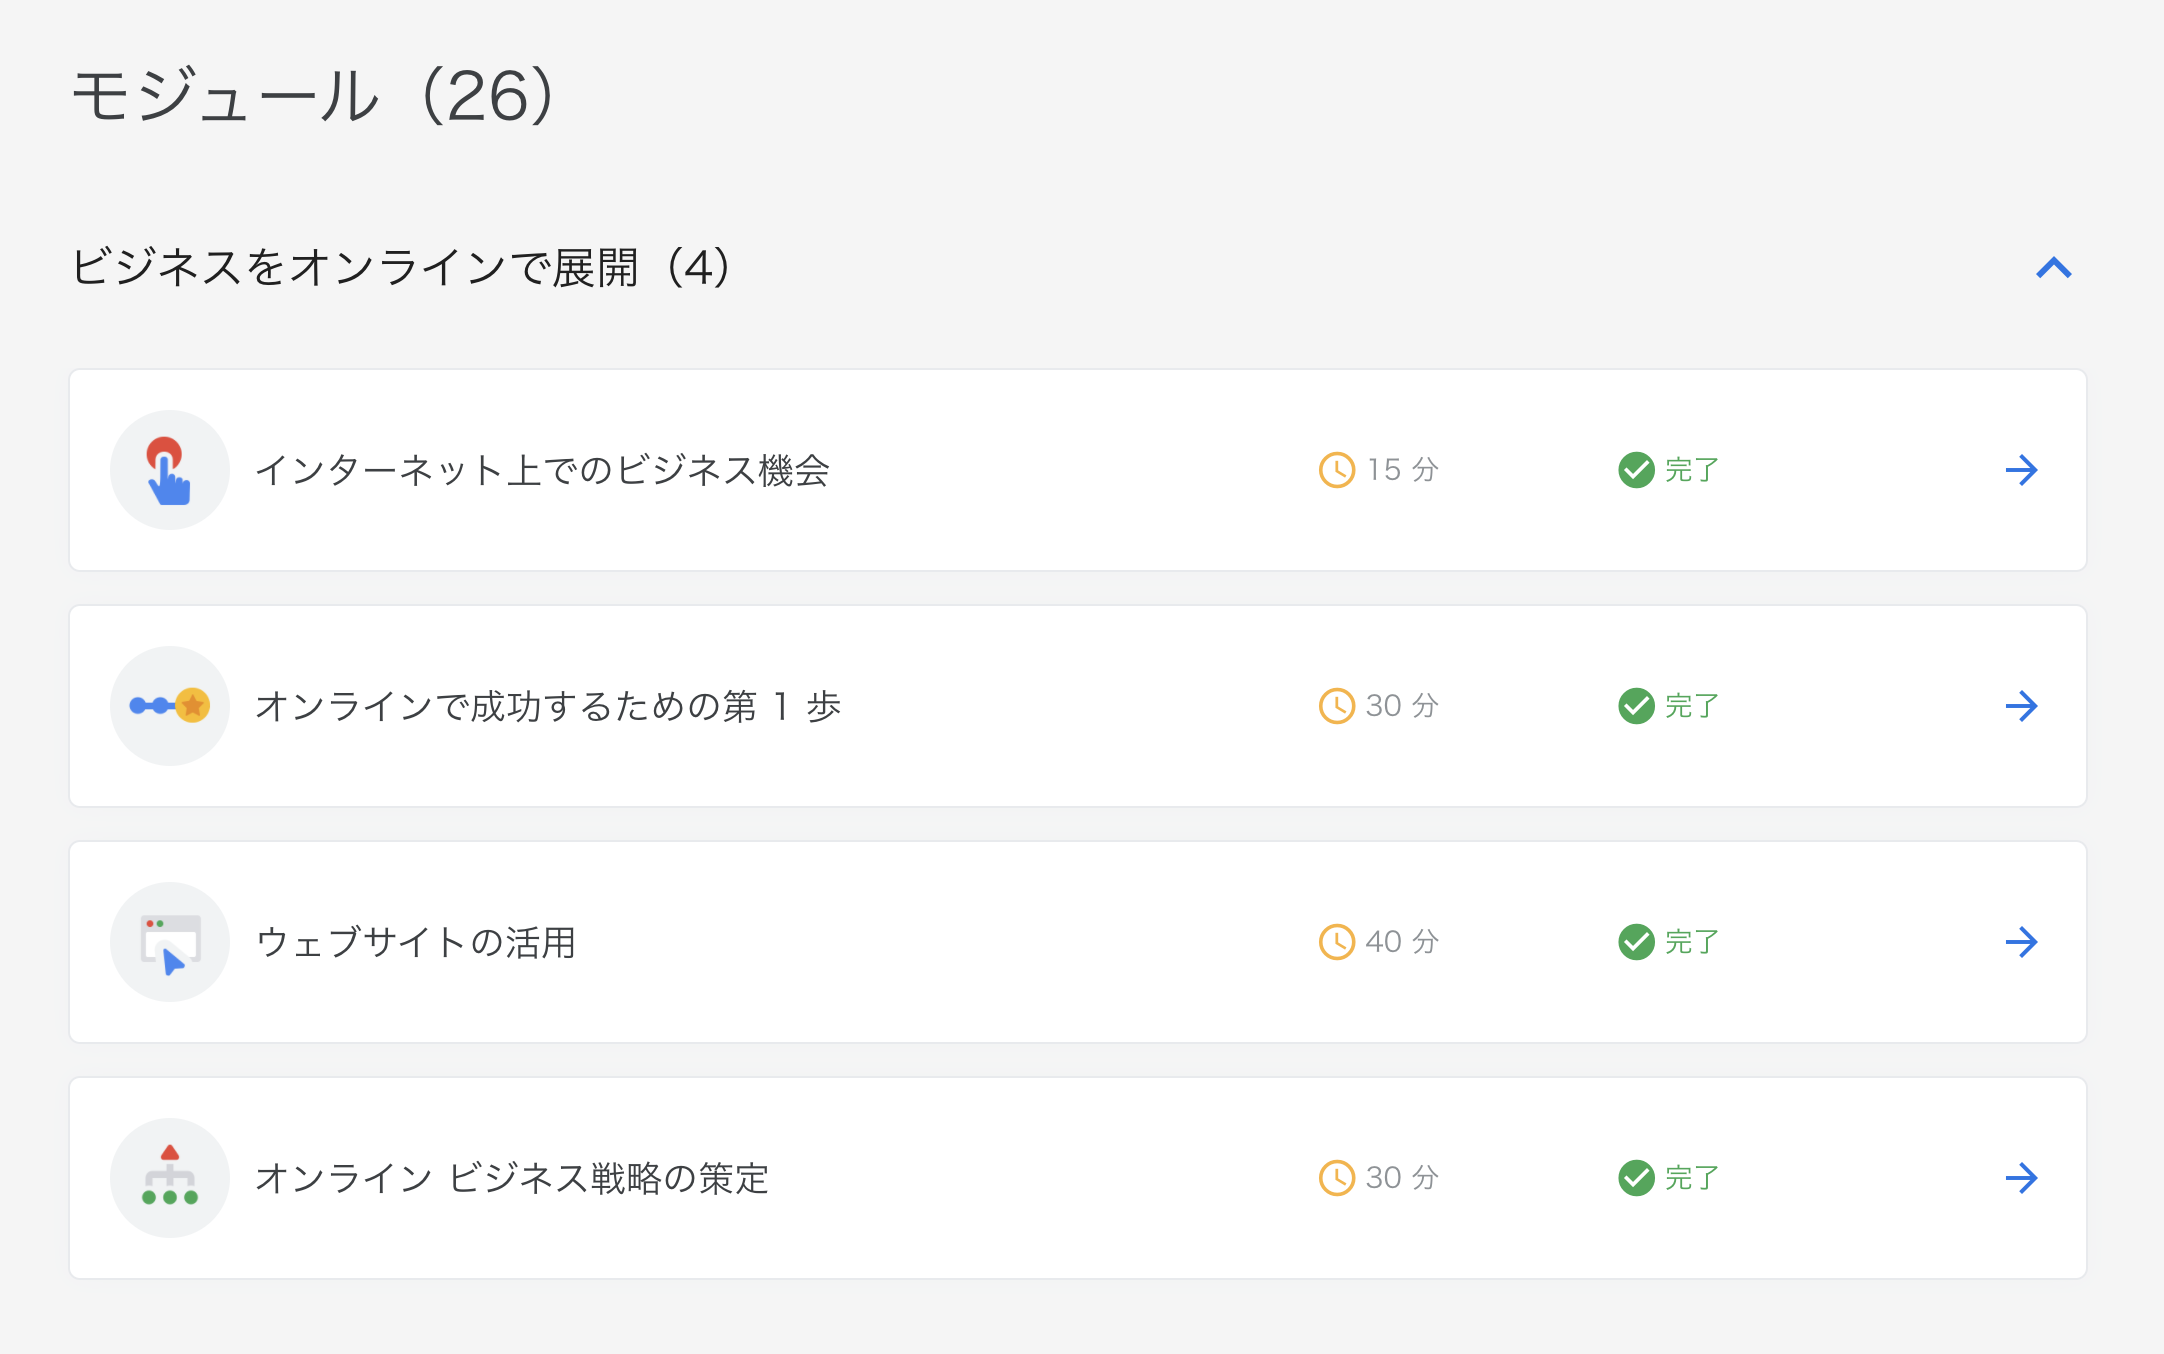
Task: Click the green 完了 checkmark on インターネット上でのビジネス機会
Action: tap(1636, 470)
